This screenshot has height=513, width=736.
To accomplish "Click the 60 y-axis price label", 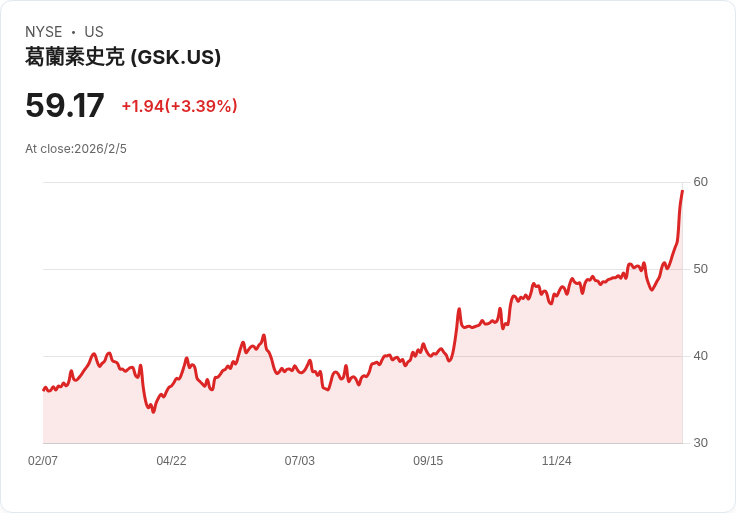I will [x=700, y=182].
